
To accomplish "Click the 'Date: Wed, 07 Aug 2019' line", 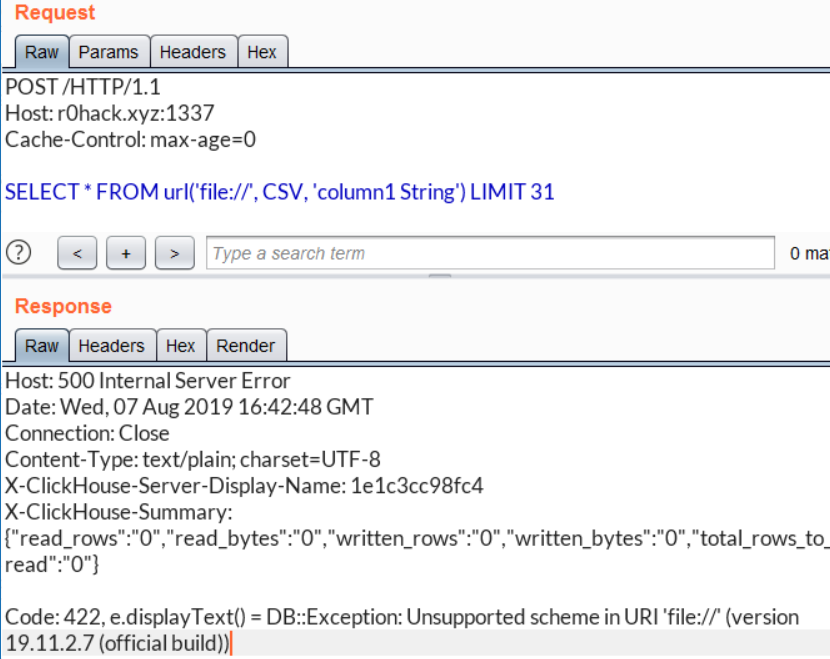I will 189,407.
